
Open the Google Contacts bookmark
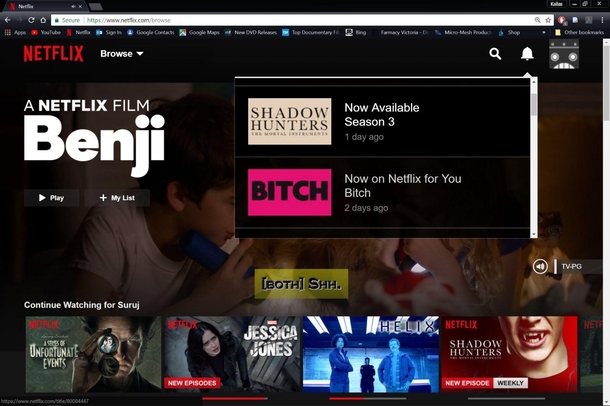(151, 32)
